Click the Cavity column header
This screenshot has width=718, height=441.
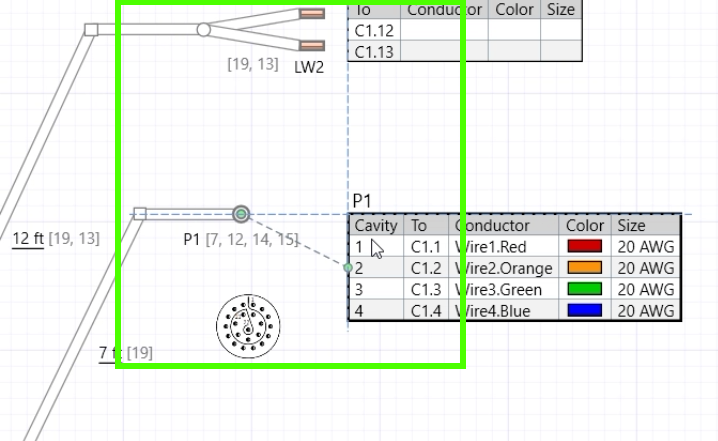click(376, 225)
